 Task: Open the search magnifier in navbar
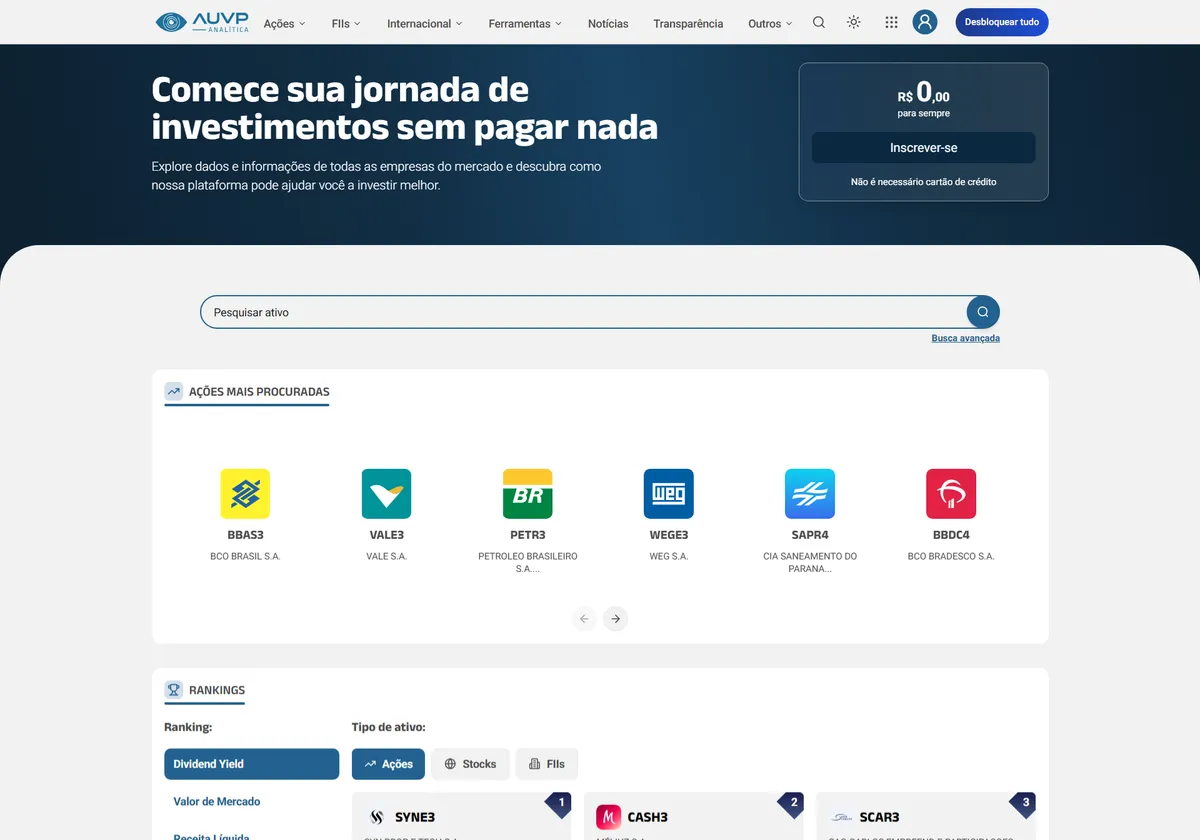click(x=819, y=22)
